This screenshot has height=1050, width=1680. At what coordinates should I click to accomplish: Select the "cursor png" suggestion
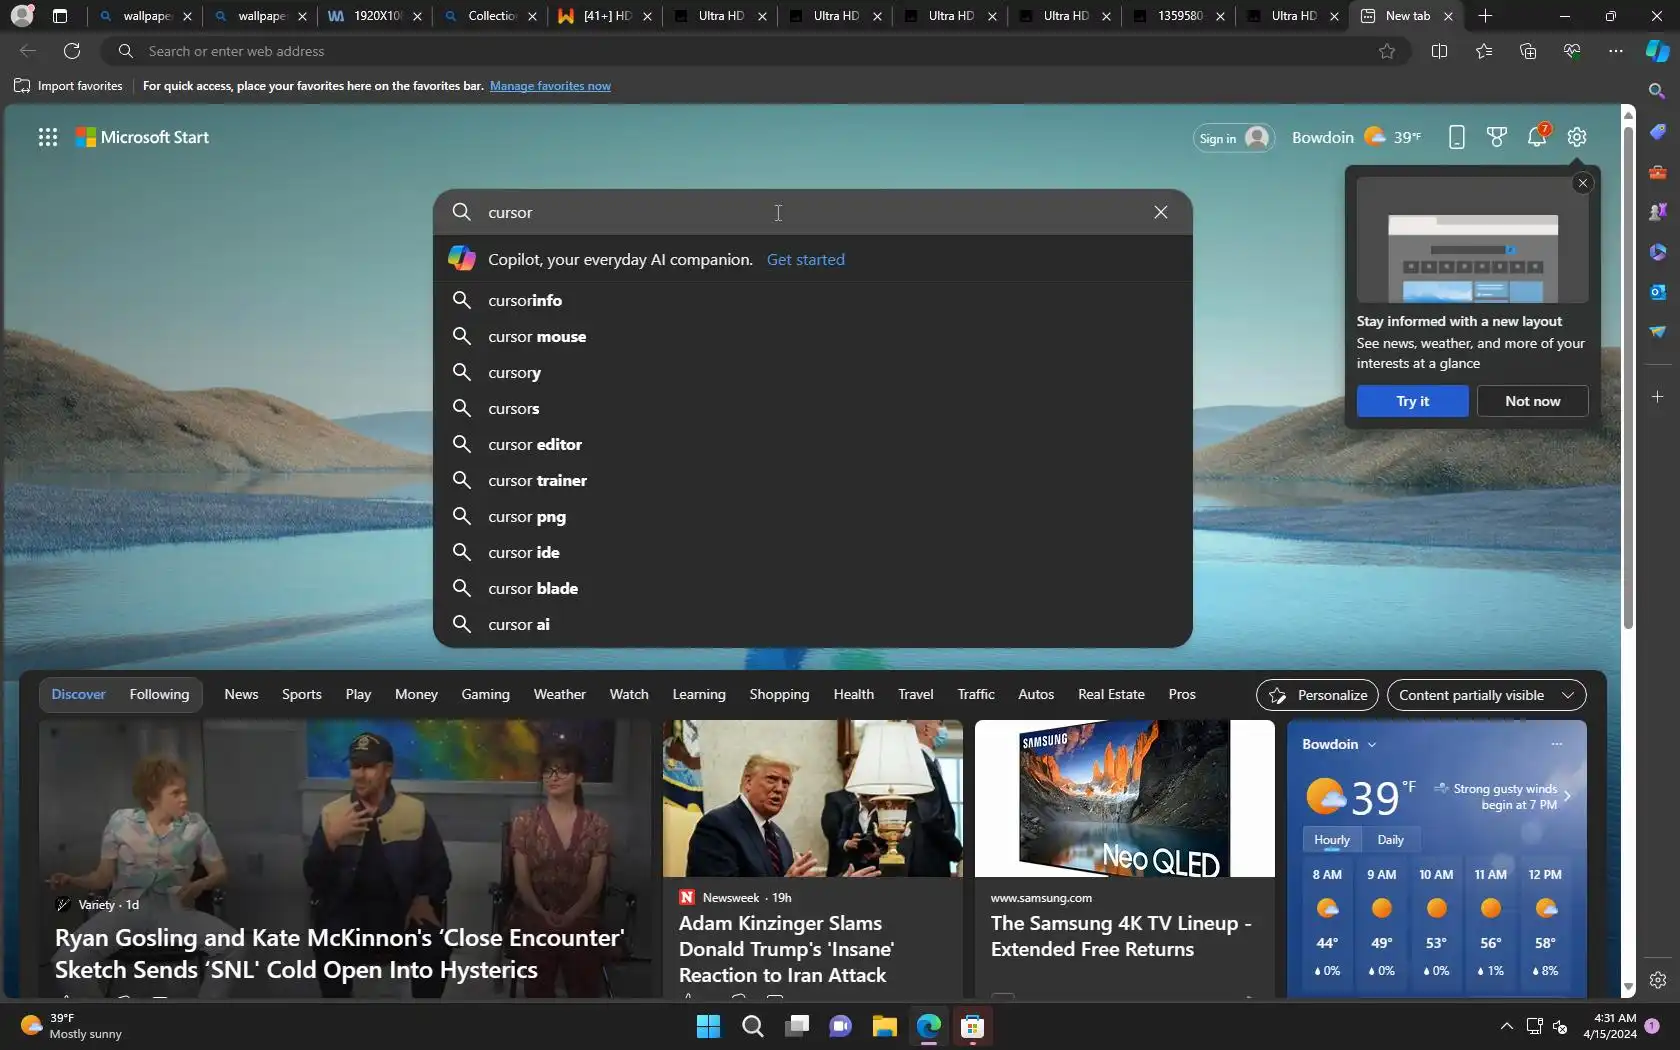(x=812, y=516)
